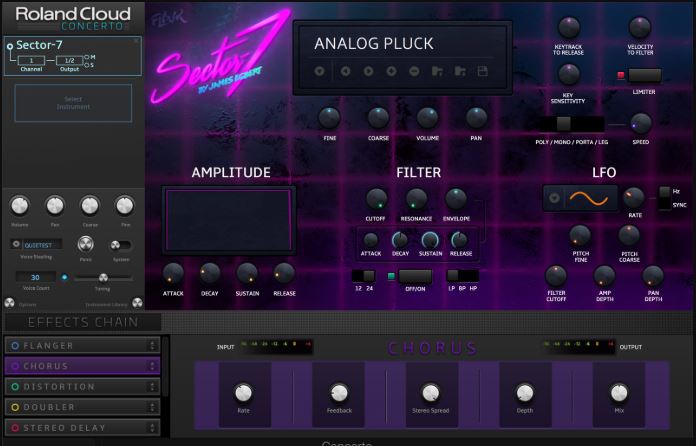This screenshot has width=696, height=446.
Task: Go to the previous preset with left arrow icon
Action: pos(345,71)
